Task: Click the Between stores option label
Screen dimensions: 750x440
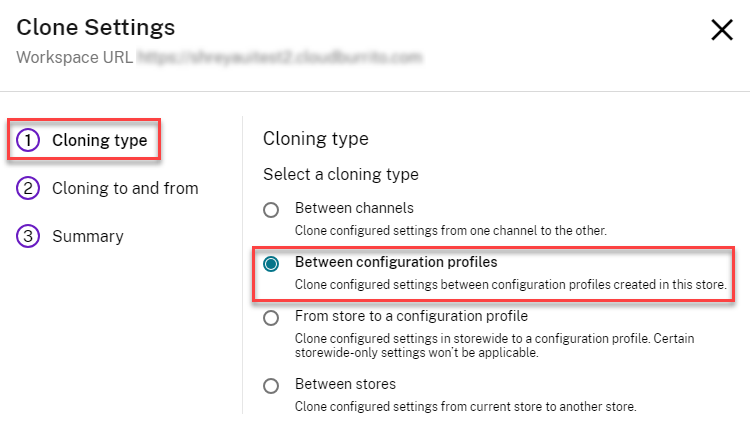Action: tap(345, 384)
